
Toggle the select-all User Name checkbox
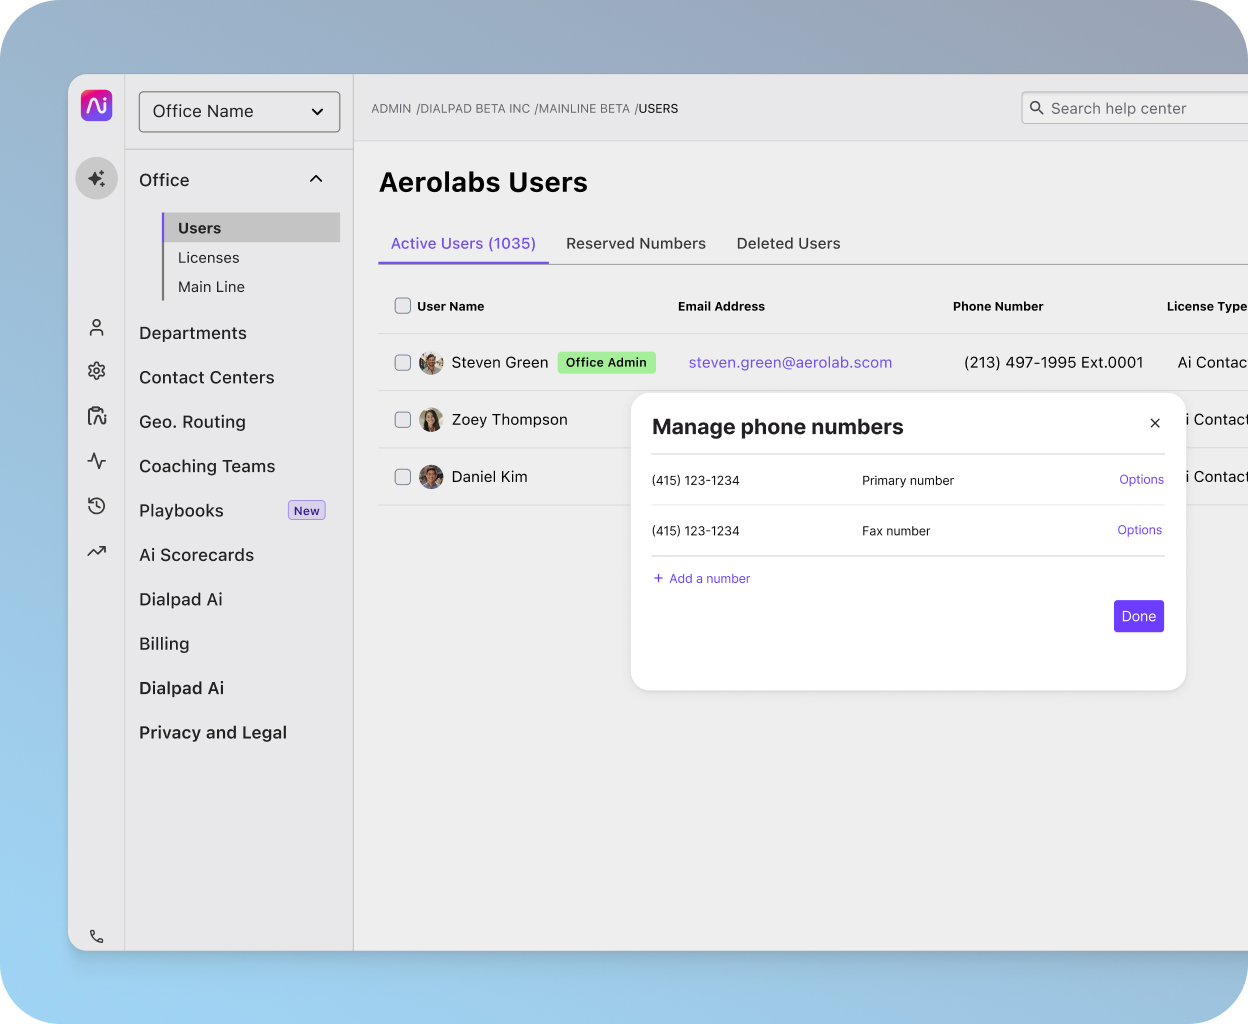click(403, 306)
